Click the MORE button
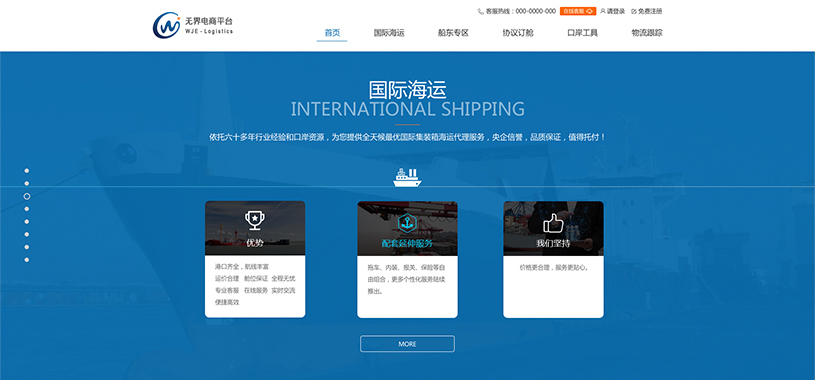Viewport: 815px width, 380px height. click(408, 344)
